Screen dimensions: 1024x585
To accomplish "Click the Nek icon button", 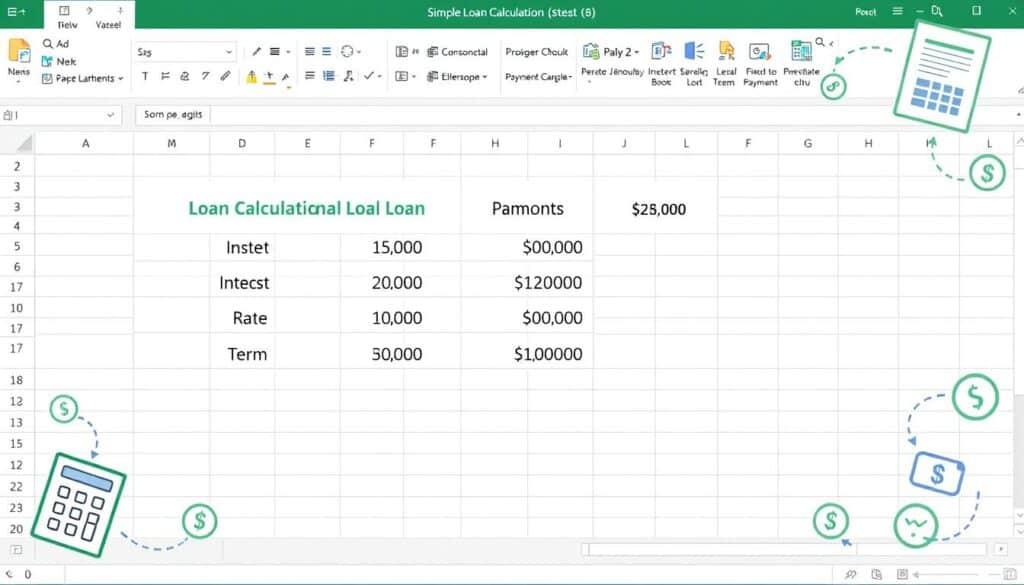I will 47,61.
